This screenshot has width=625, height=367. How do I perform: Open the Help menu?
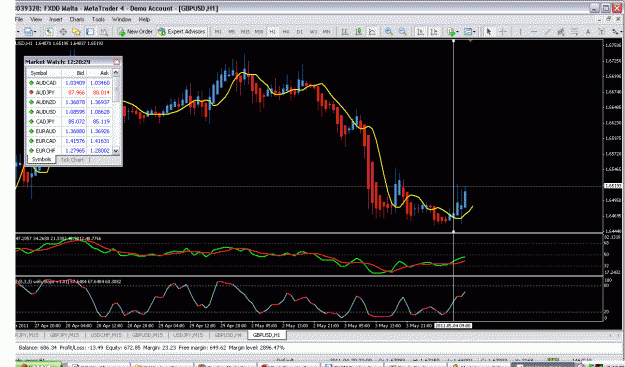[x=144, y=19]
